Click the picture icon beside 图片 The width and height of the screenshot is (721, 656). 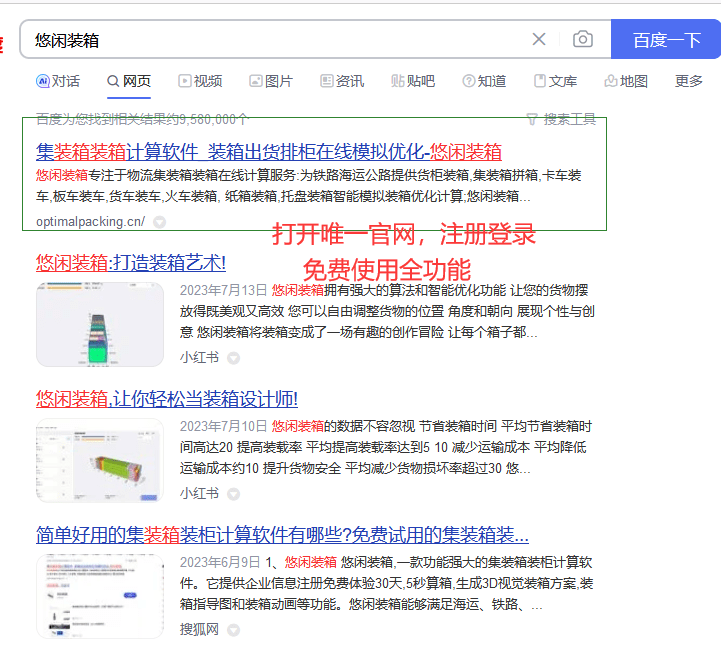pyautogui.click(x=256, y=81)
